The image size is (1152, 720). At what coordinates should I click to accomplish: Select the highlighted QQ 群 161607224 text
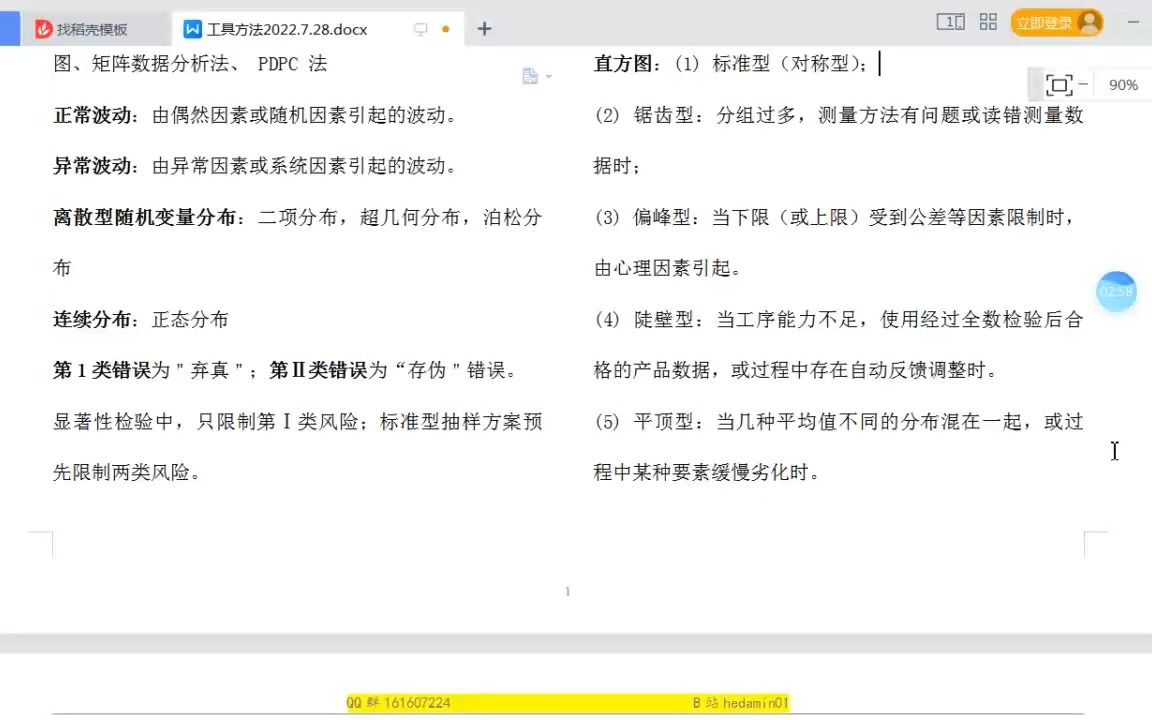[398, 702]
